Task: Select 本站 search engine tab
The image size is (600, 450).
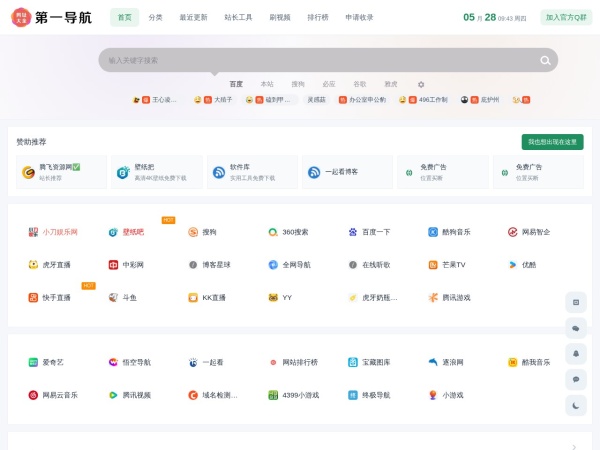Action: (x=267, y=84)
